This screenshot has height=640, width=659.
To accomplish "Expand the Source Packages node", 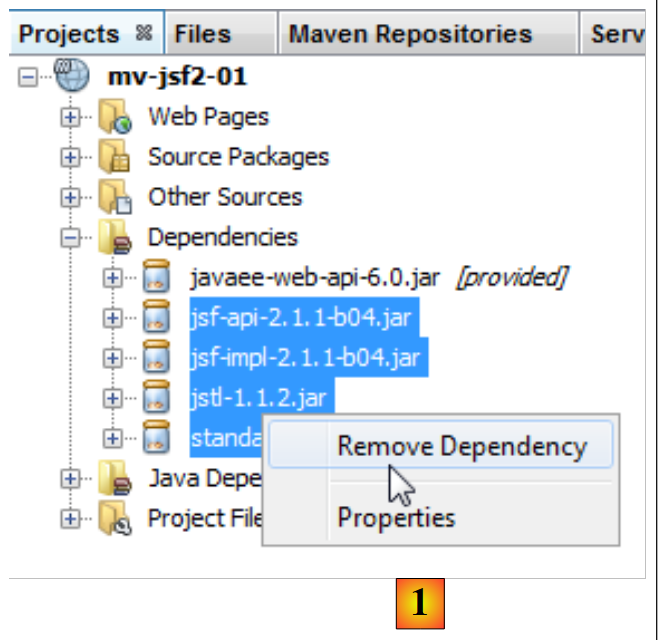I will click(69, 158).
